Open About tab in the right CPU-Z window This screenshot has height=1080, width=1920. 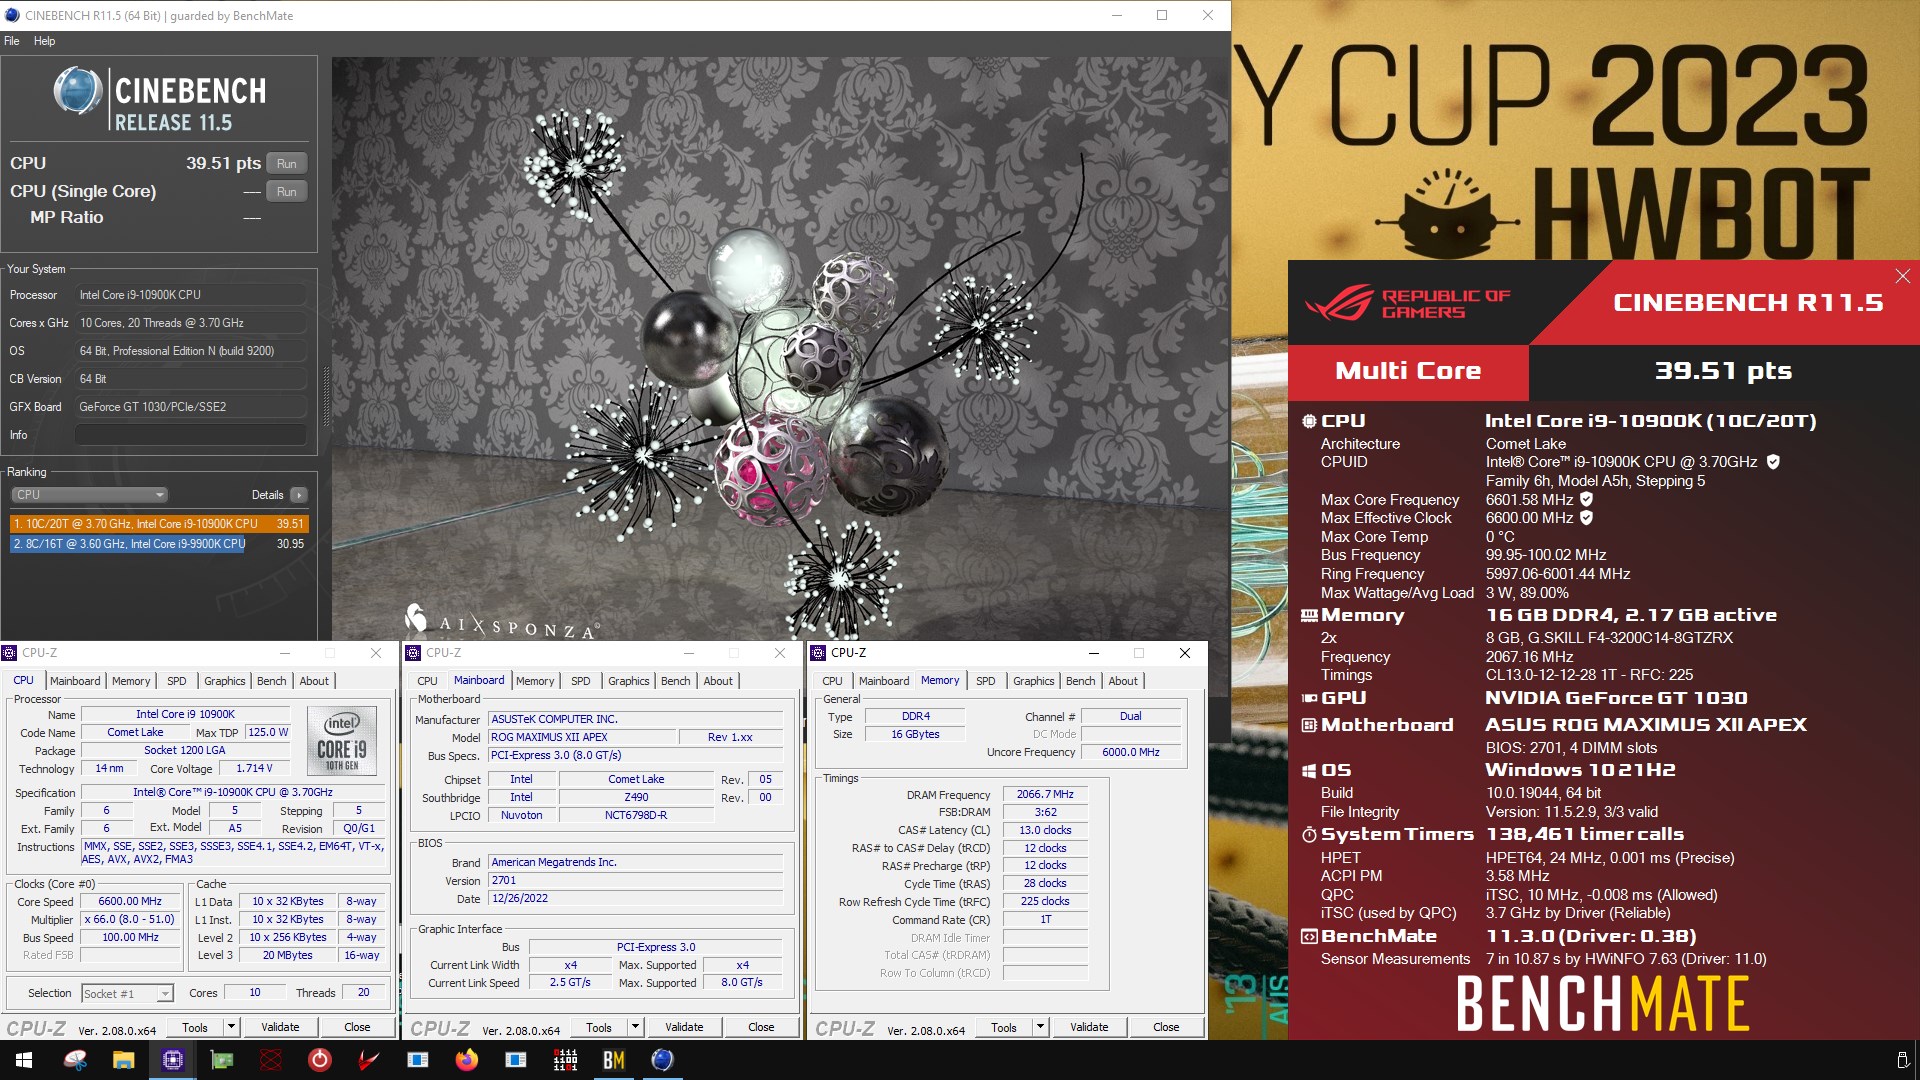click(1123, 681)
